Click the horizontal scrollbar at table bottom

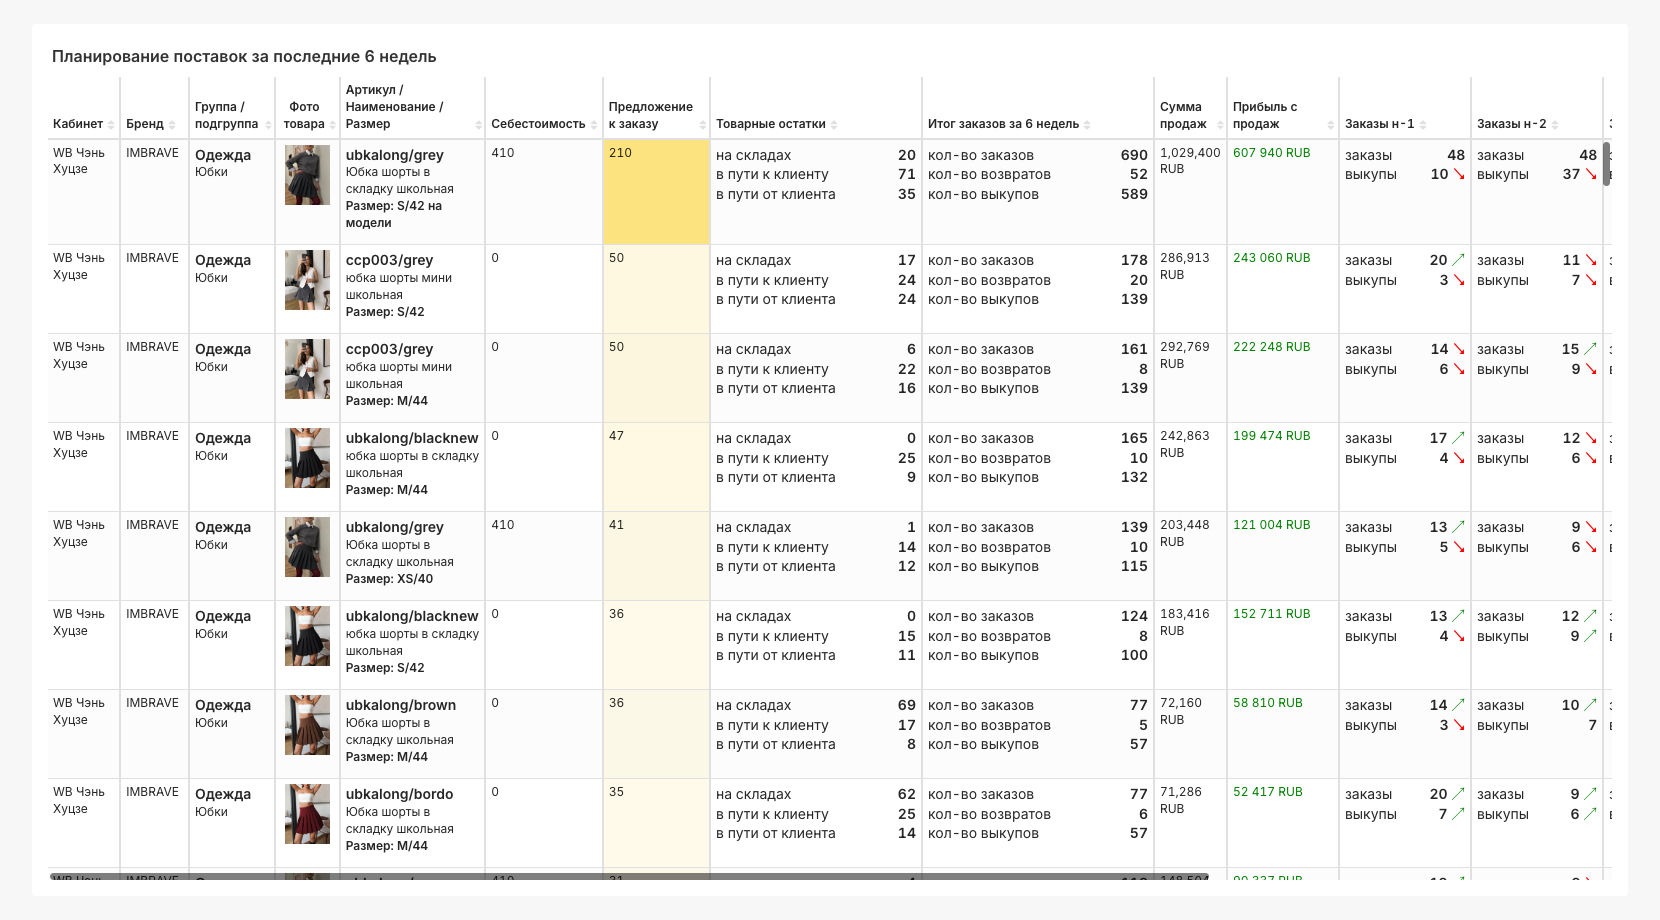click(628, 877)
